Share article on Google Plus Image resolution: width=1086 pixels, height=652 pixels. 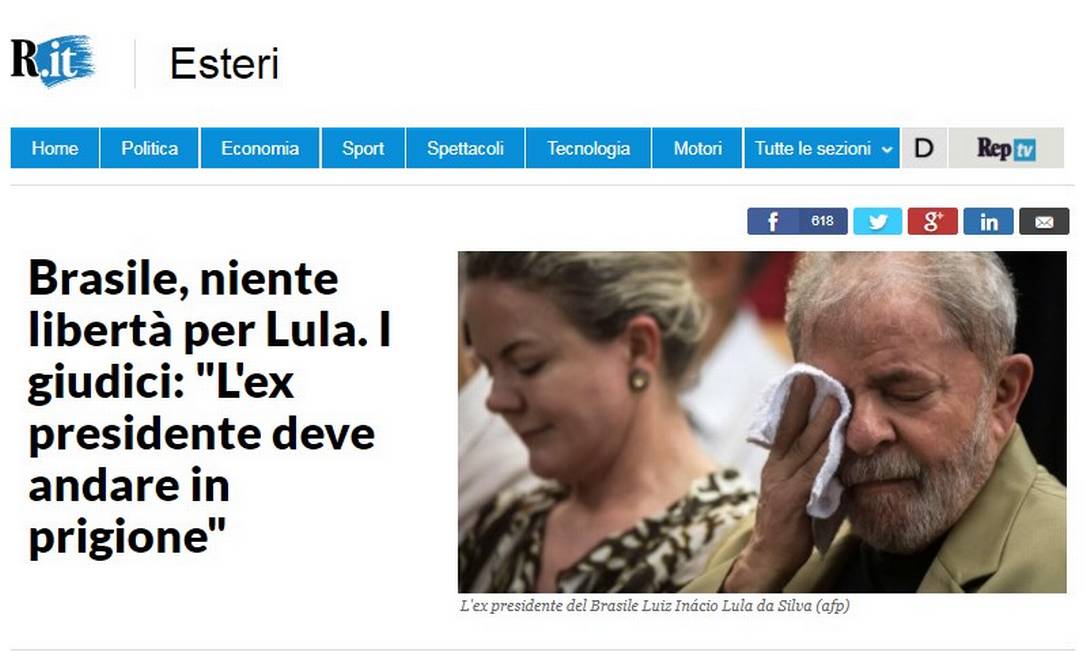pyautogui.click(x=932, y=221)
